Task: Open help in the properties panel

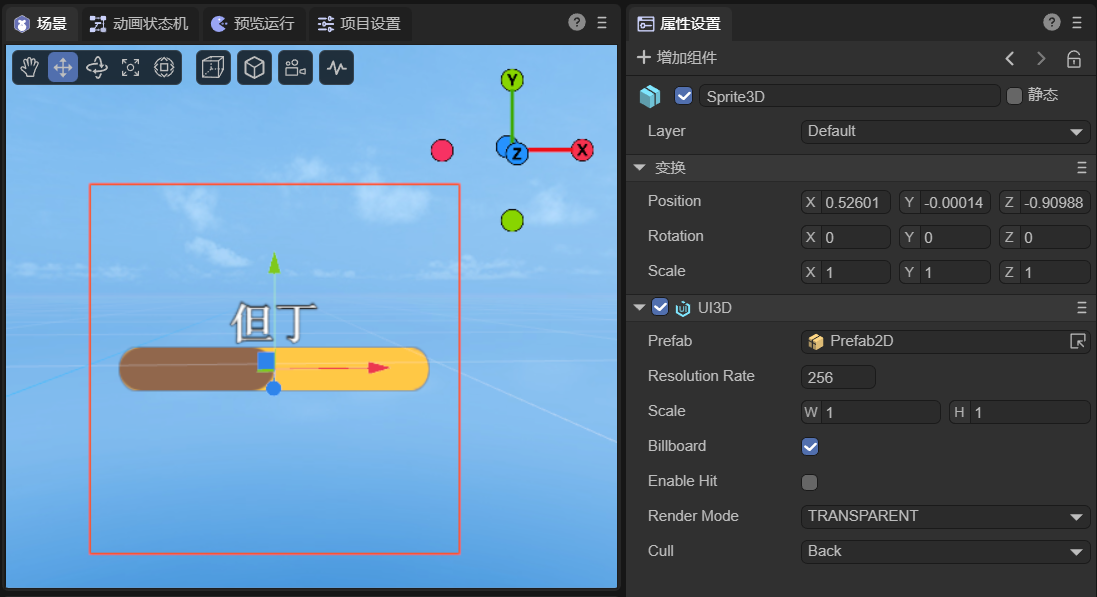Action: (1052, 22)
